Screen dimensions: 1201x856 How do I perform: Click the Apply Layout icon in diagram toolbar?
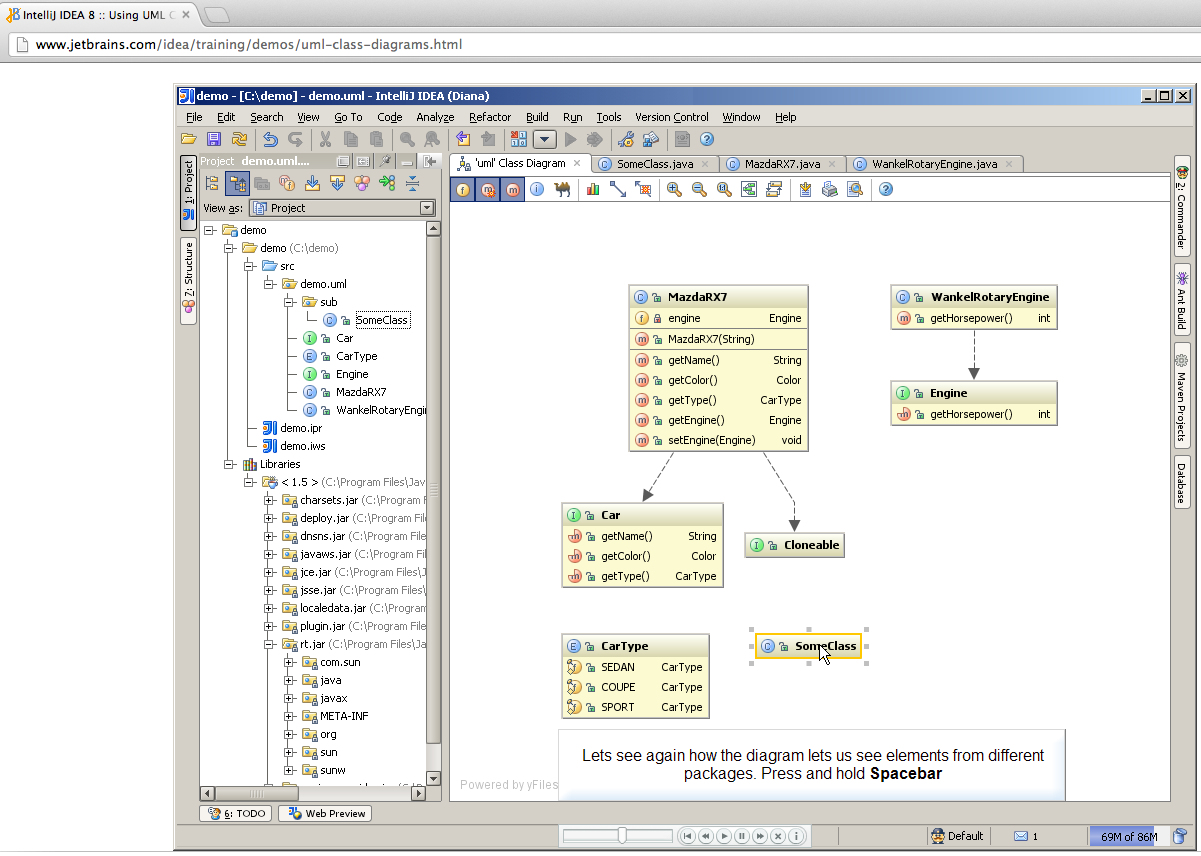click(x=774, y=189)
